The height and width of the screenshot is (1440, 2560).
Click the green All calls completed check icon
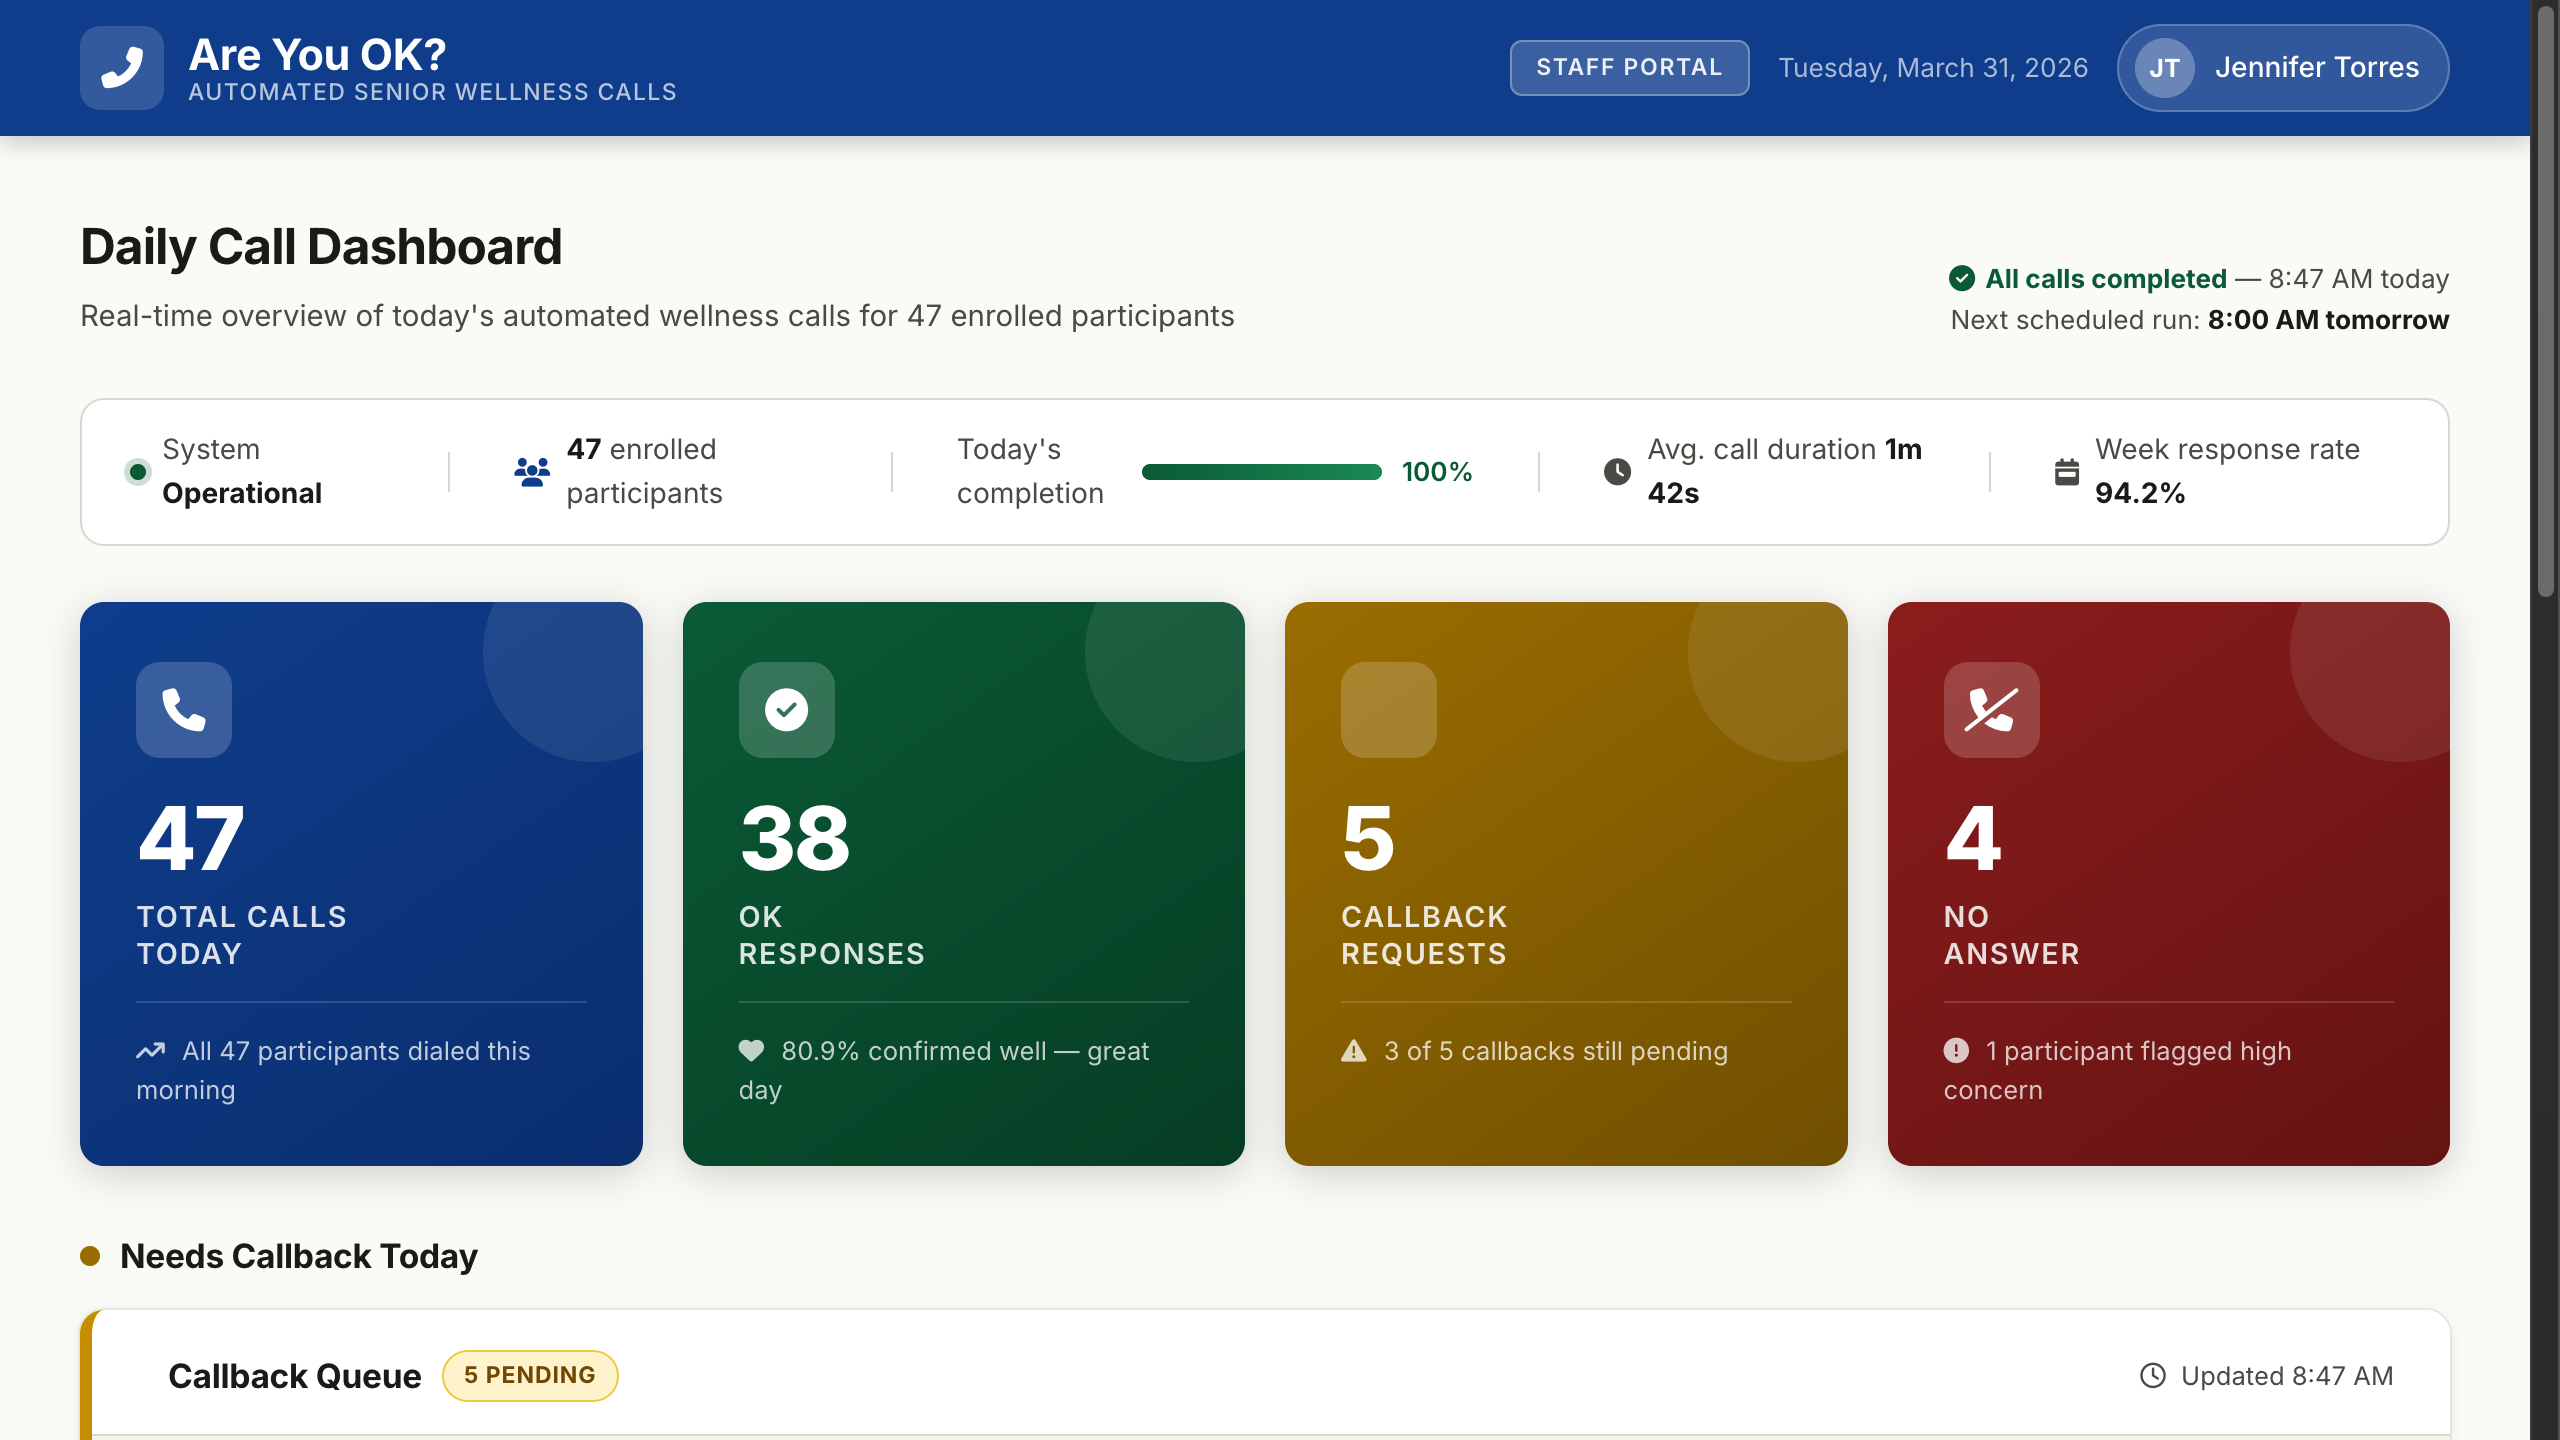click(x=1963, y=279)
